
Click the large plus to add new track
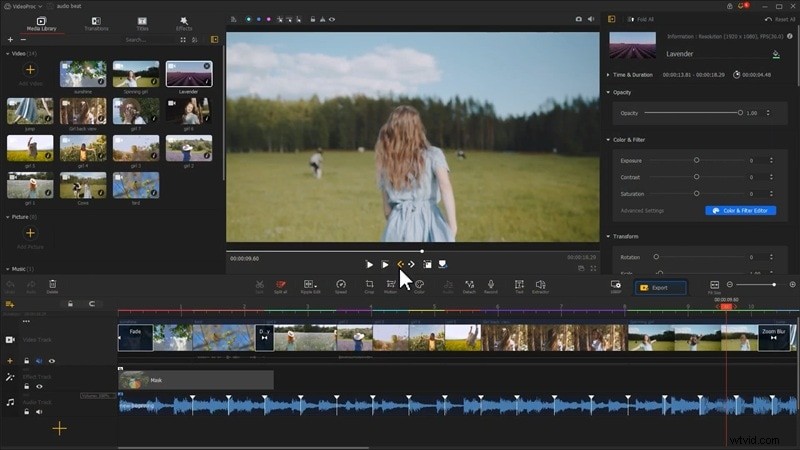[60, 428]
